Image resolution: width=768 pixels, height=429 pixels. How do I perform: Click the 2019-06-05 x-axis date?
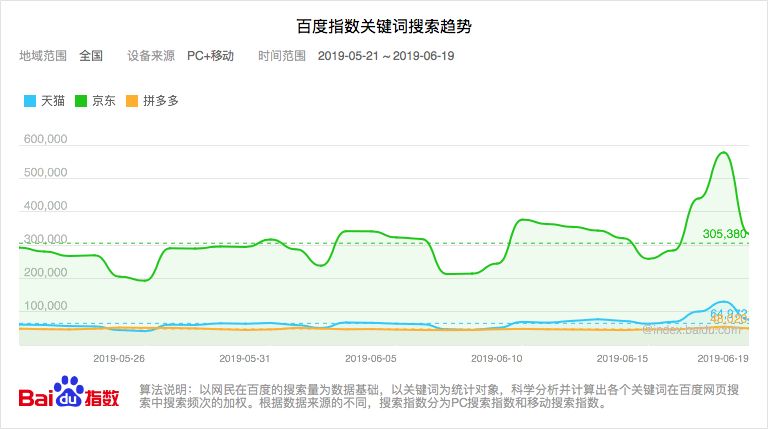[x=371, y=358]
